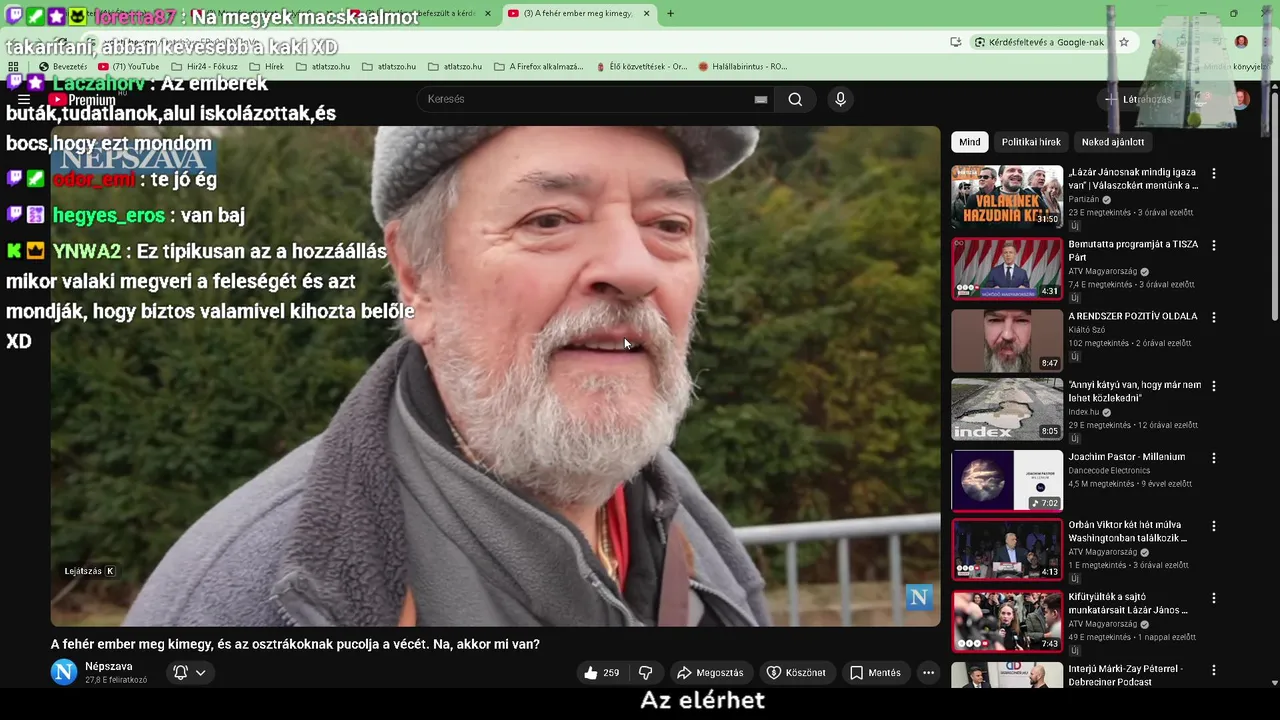Like the video with thumbs-up 259
The image size is (1280, 720).
tap(602, 673)
